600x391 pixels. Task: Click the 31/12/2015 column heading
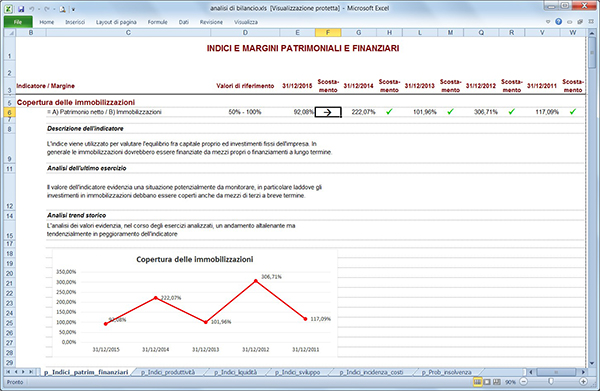(297, 86)
